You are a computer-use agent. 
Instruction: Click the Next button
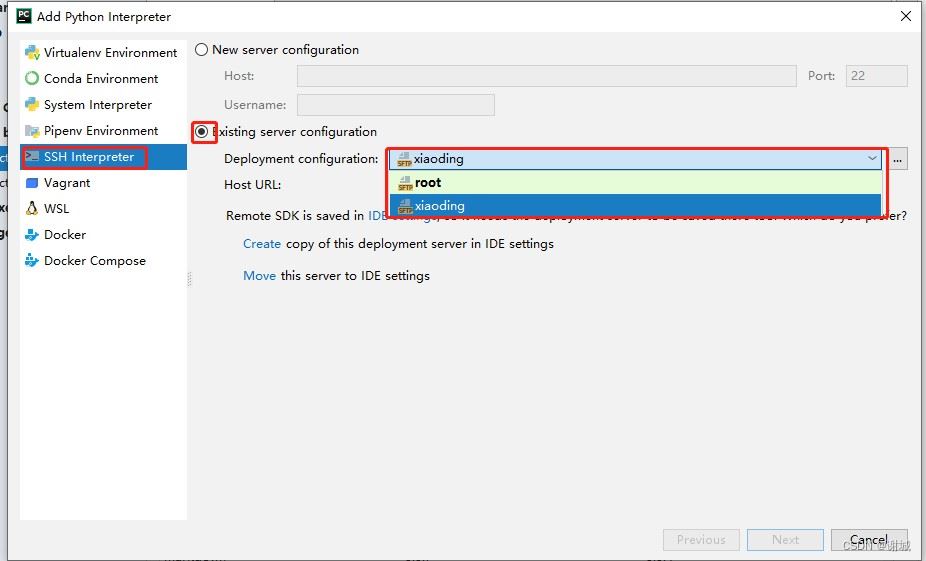click(785, 540)
